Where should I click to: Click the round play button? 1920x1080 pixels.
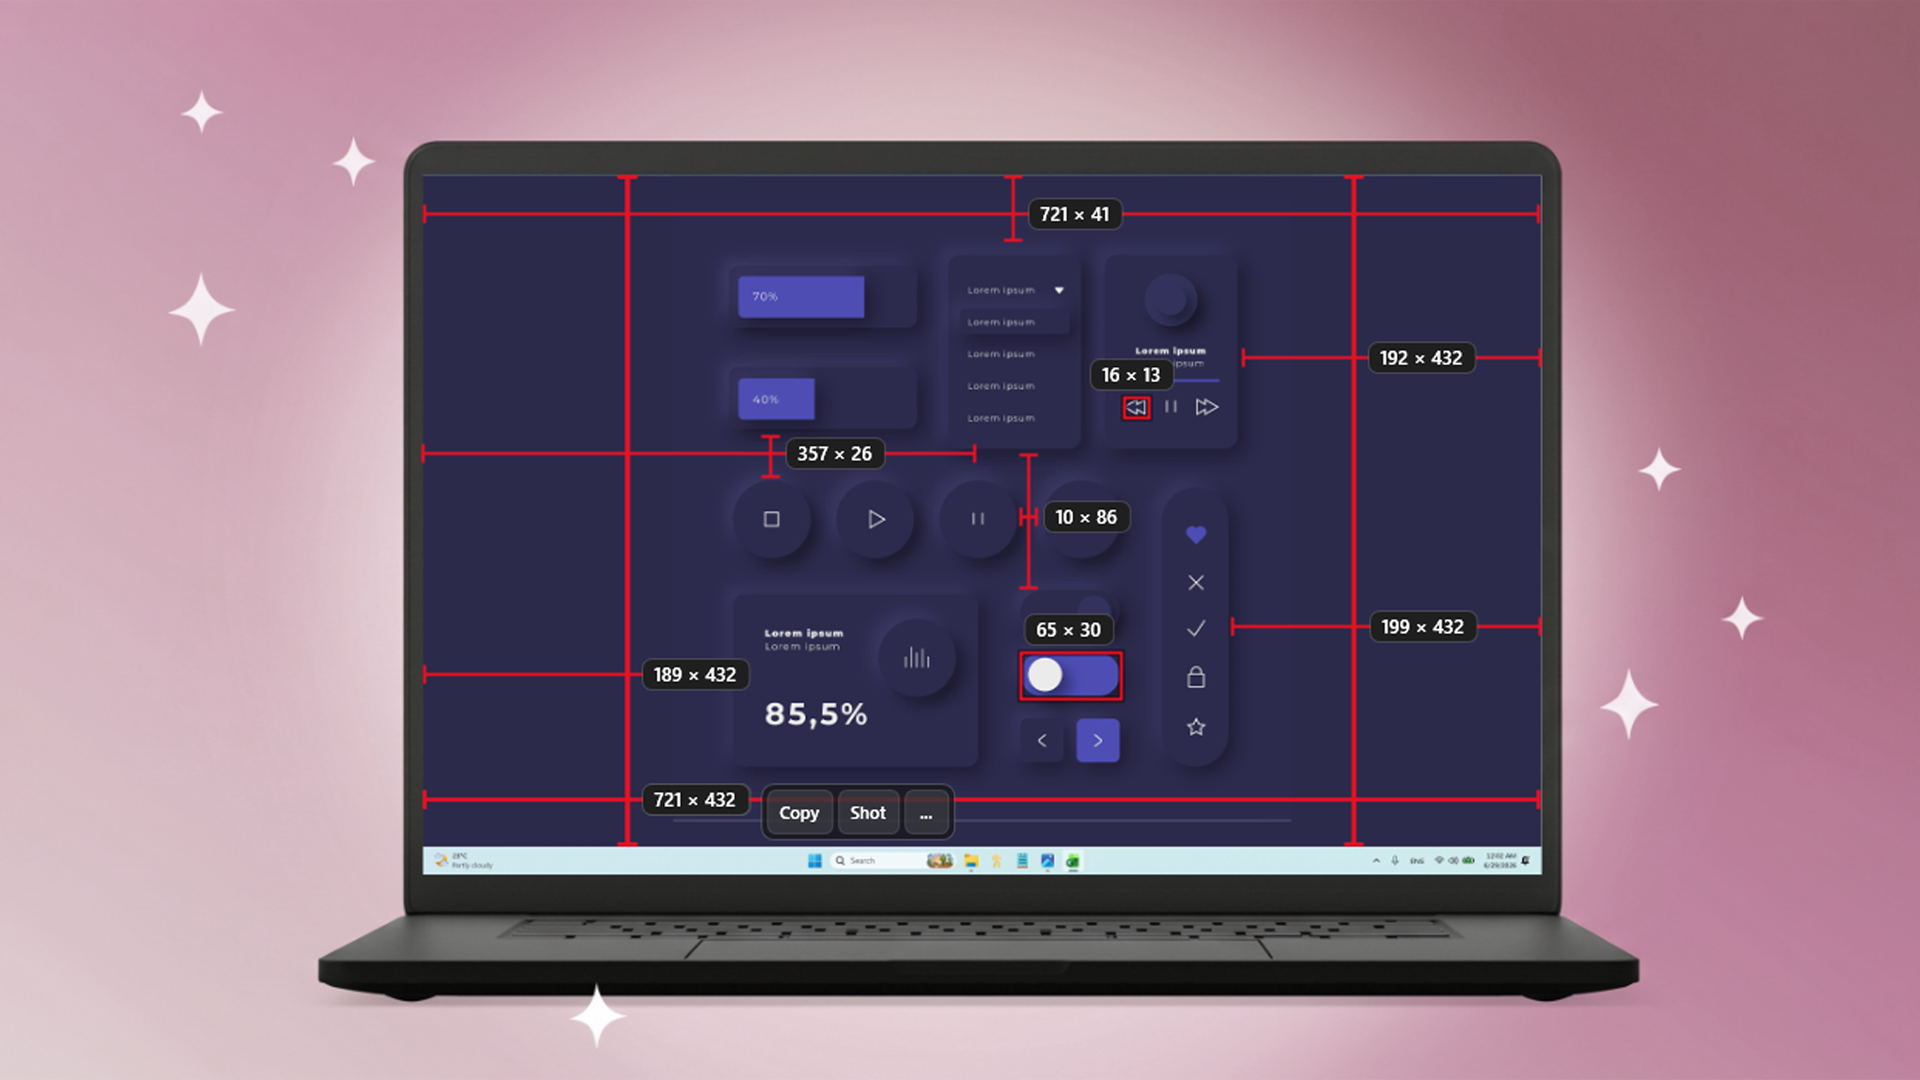pos(876,519)
